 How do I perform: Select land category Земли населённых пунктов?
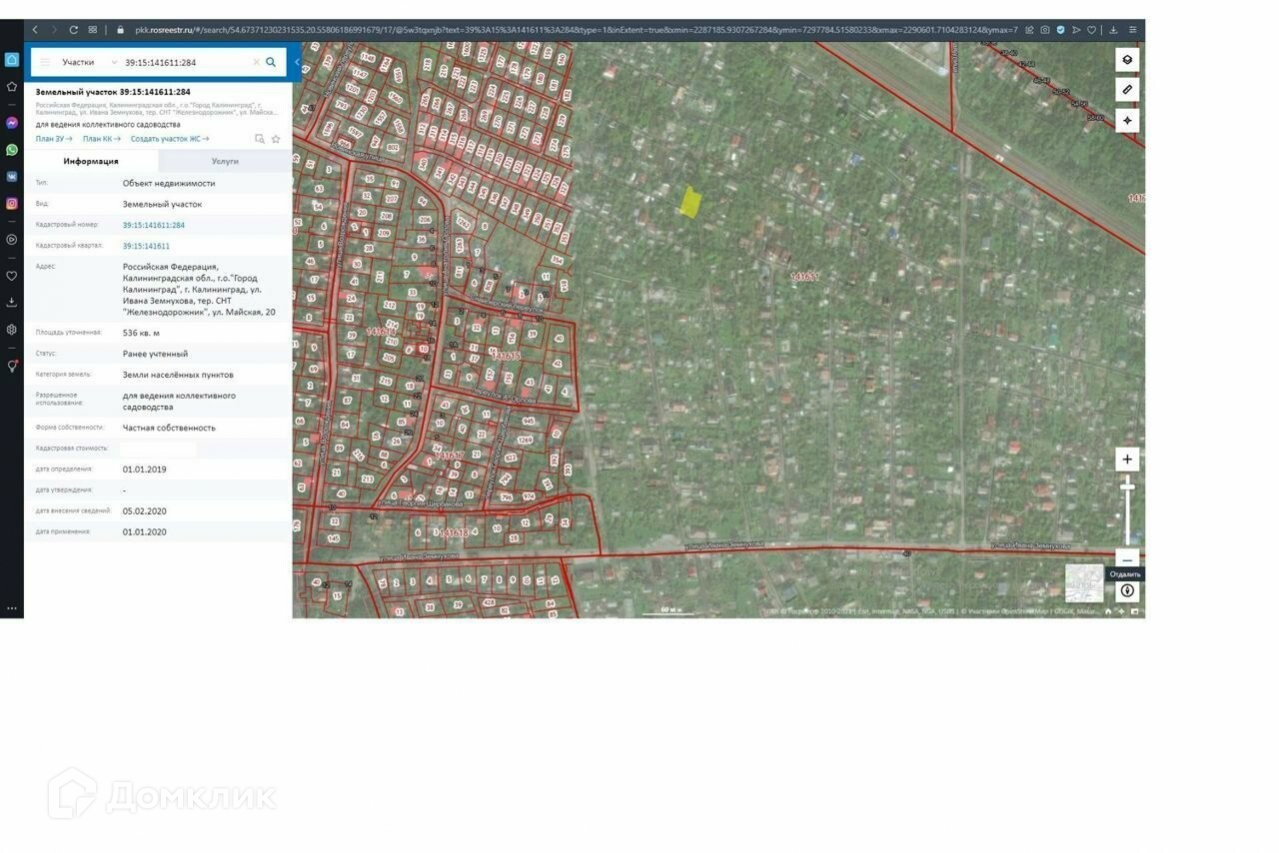178,375
